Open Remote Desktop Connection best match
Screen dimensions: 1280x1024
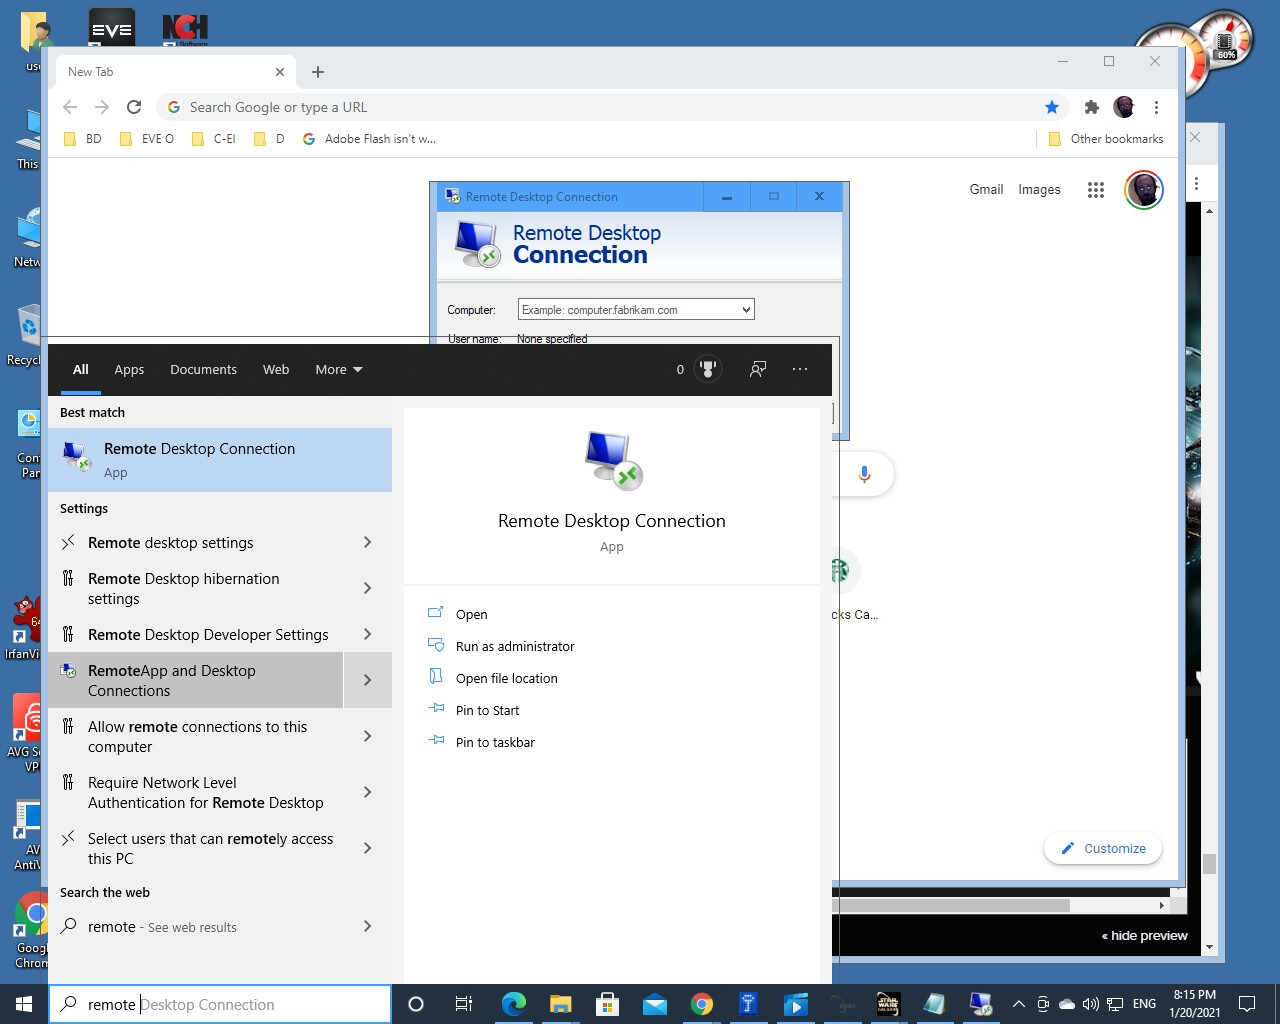220,460
